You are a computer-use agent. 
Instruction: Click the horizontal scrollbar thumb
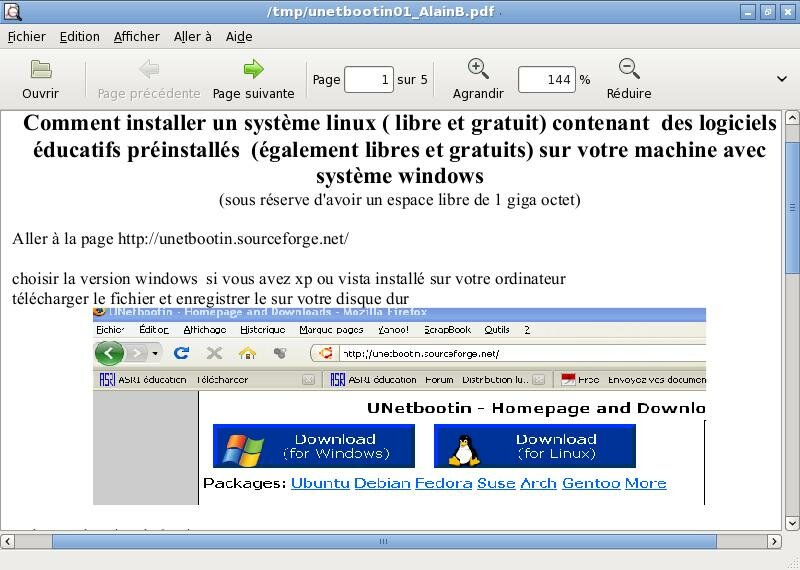(x=384, y=541)
